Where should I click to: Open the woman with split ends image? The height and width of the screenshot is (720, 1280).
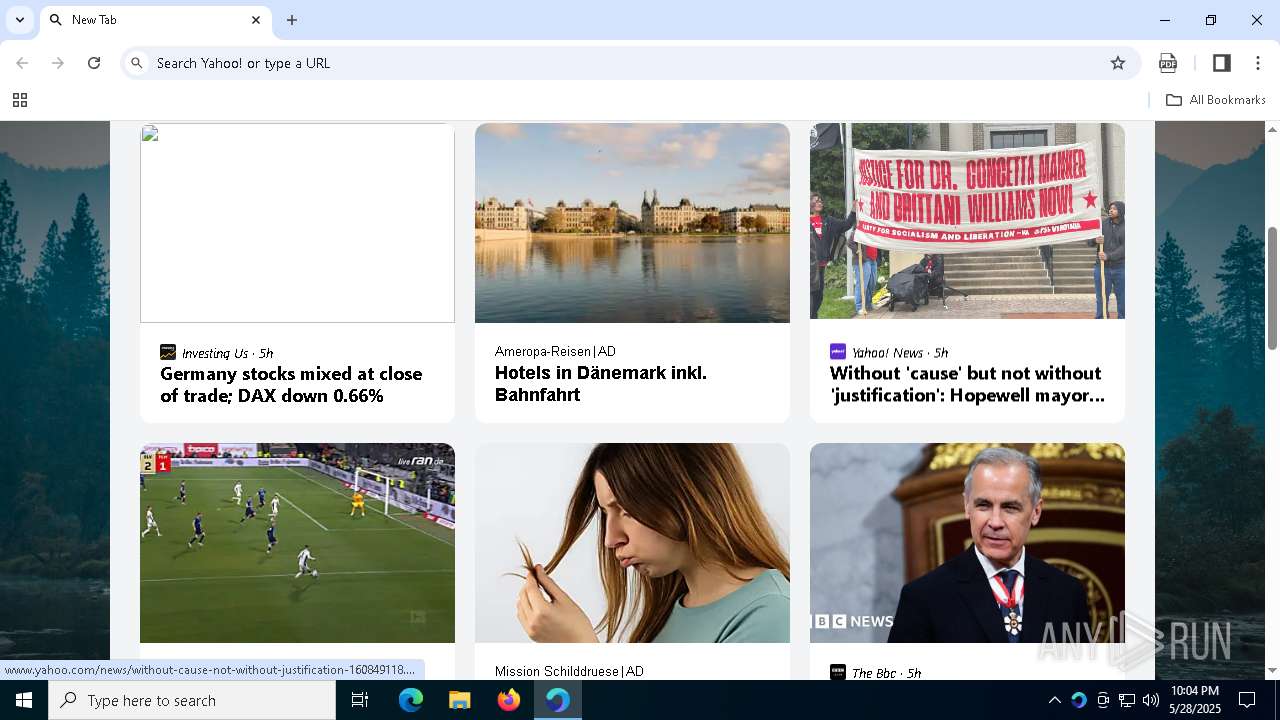click(632, 543)
